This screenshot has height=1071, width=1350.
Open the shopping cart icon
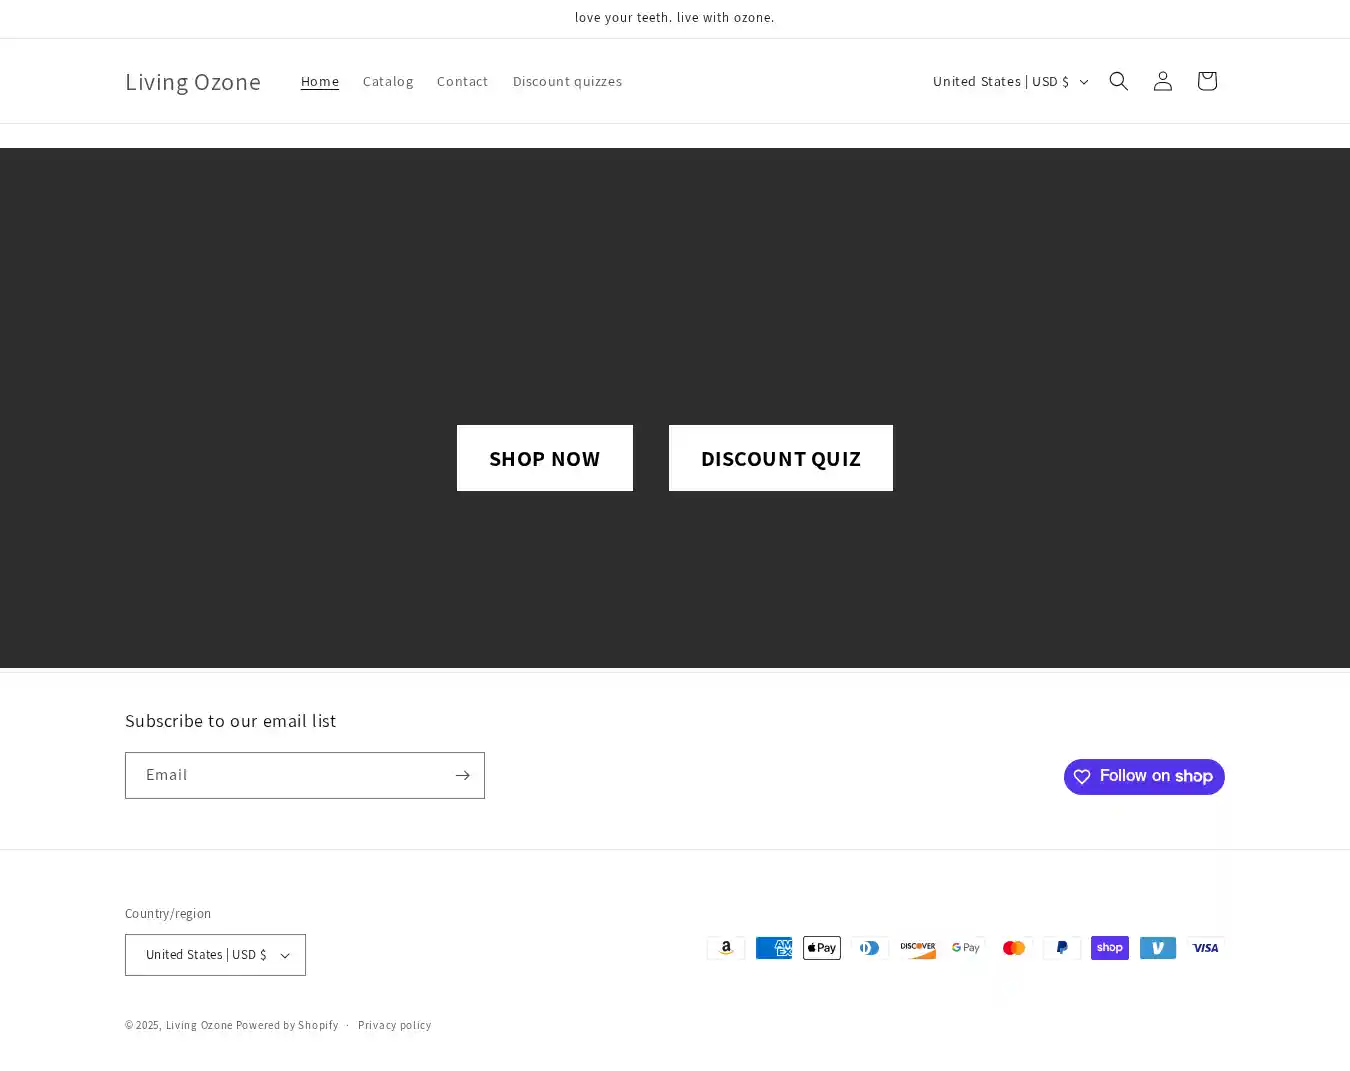[1206, 81]
